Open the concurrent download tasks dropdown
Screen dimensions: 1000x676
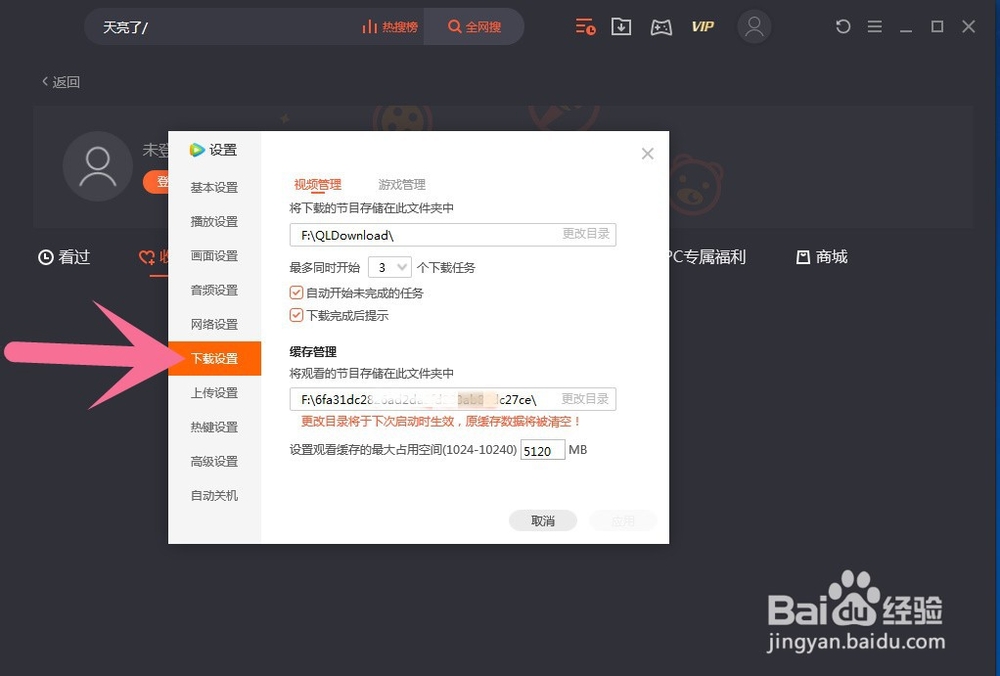click(x=390, y=267)
